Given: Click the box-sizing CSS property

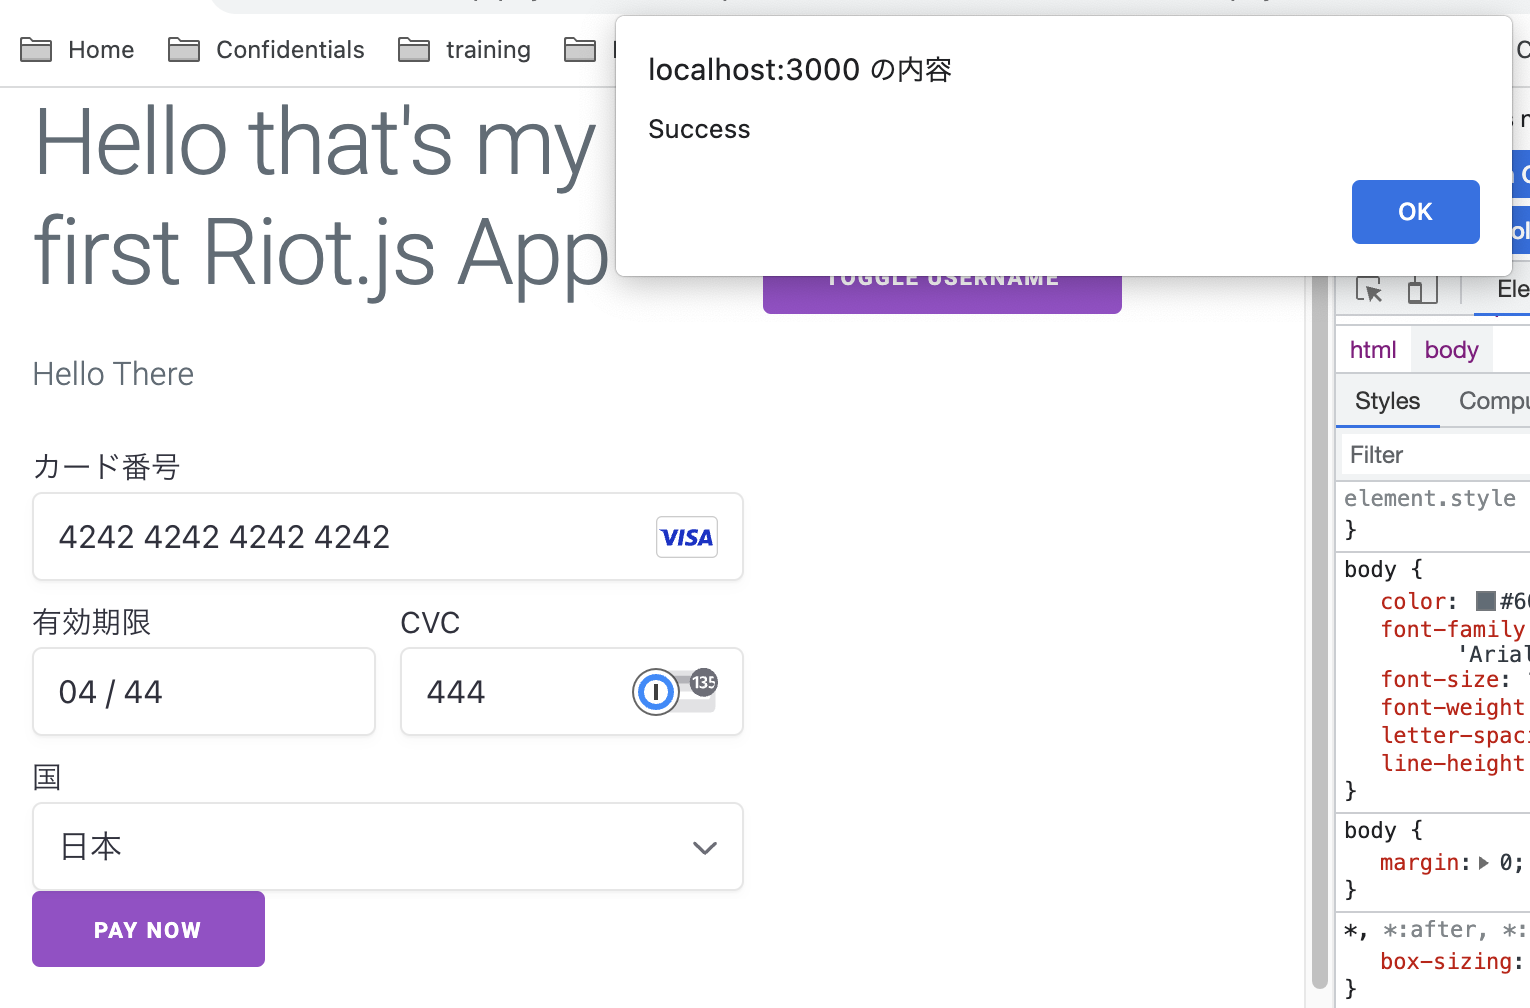Looking at the screenshot, I should pyautogui.click(x=1445, y=961).
